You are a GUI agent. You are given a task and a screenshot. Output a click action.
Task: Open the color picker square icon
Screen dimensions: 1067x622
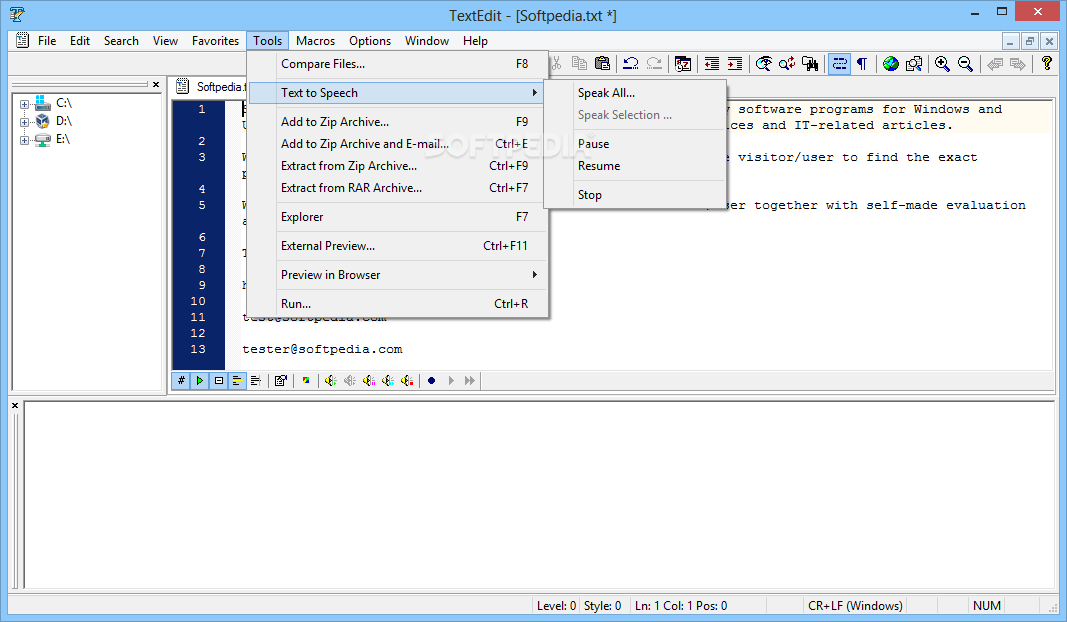pyautogui.click(x=306, y=380)
